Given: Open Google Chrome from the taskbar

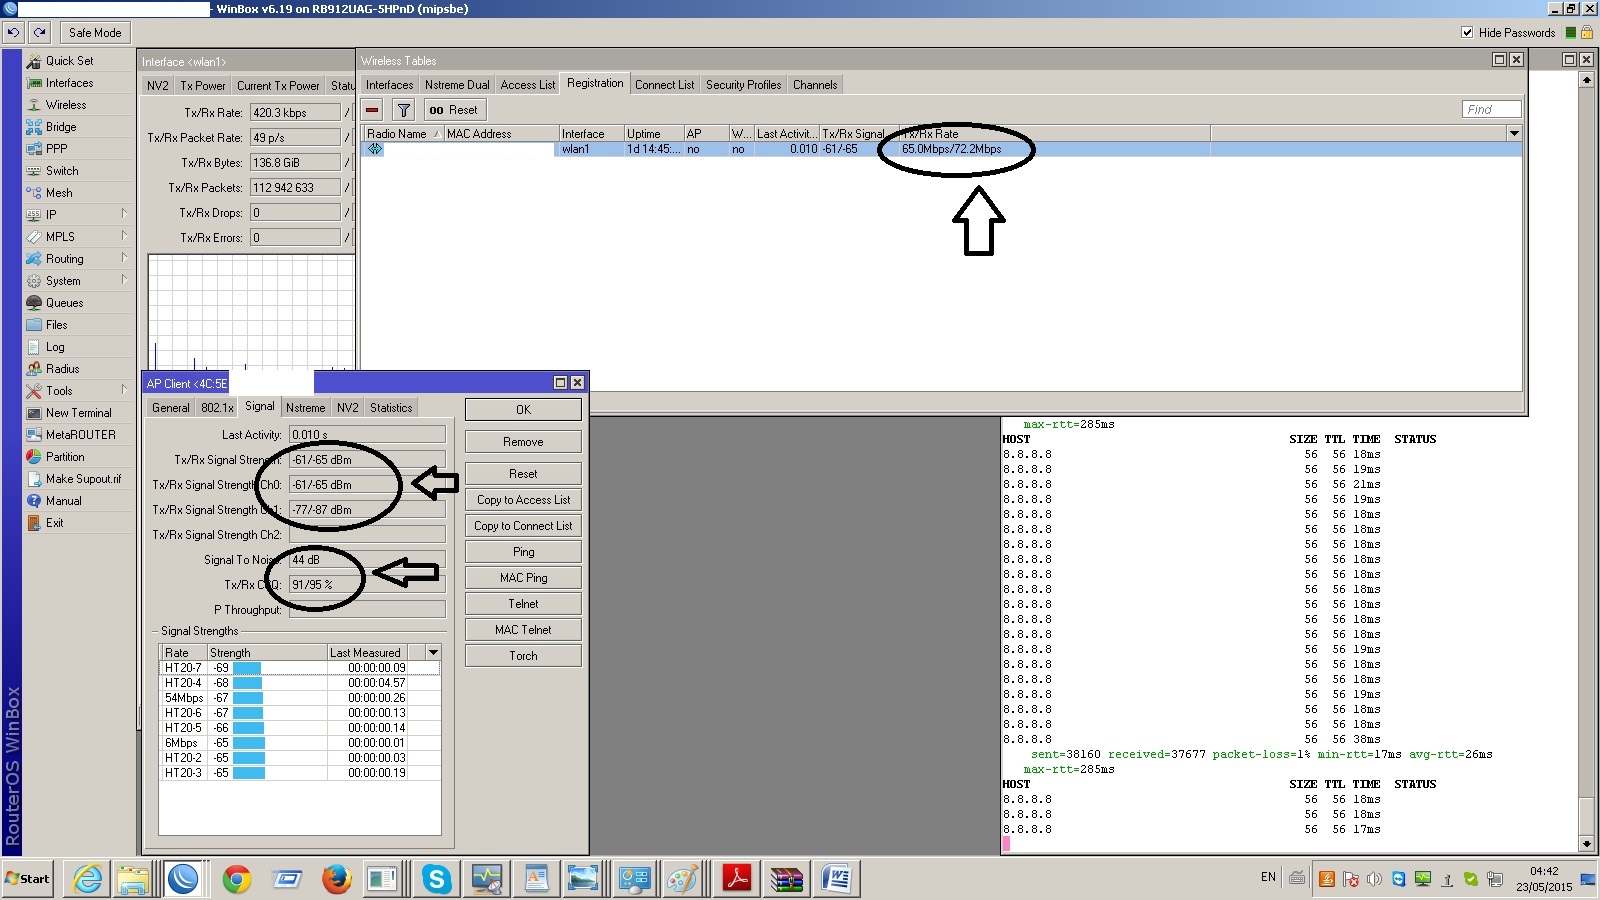Looking at the screenshot, I should (237, 879).
